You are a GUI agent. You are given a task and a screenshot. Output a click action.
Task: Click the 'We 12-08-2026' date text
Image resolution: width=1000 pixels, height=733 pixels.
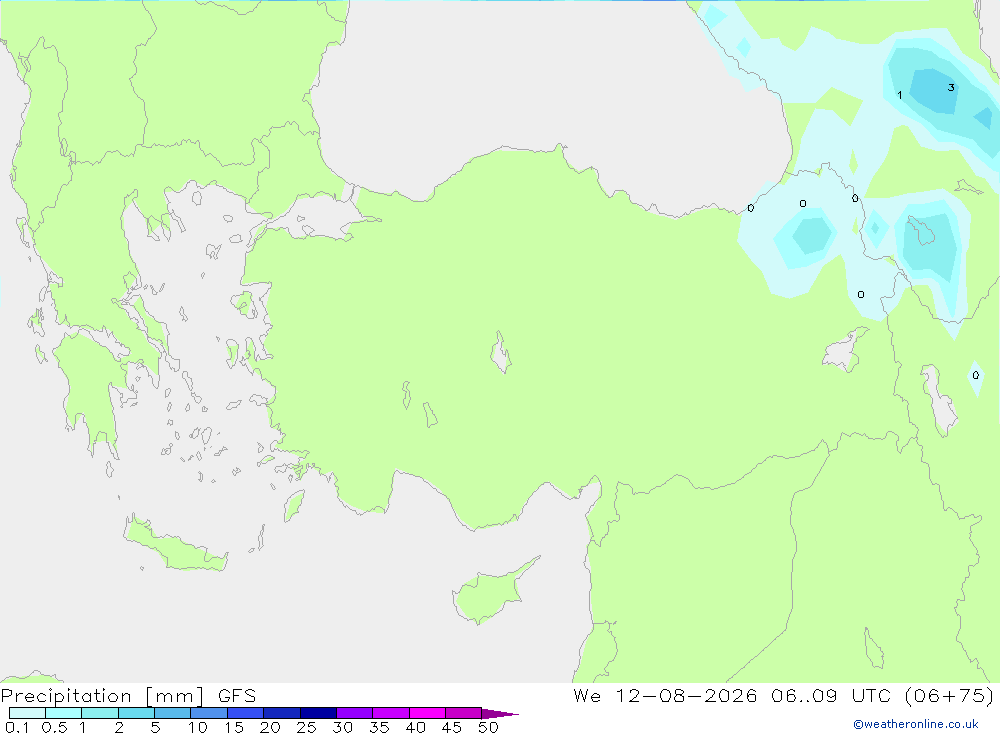coord(665,696)
